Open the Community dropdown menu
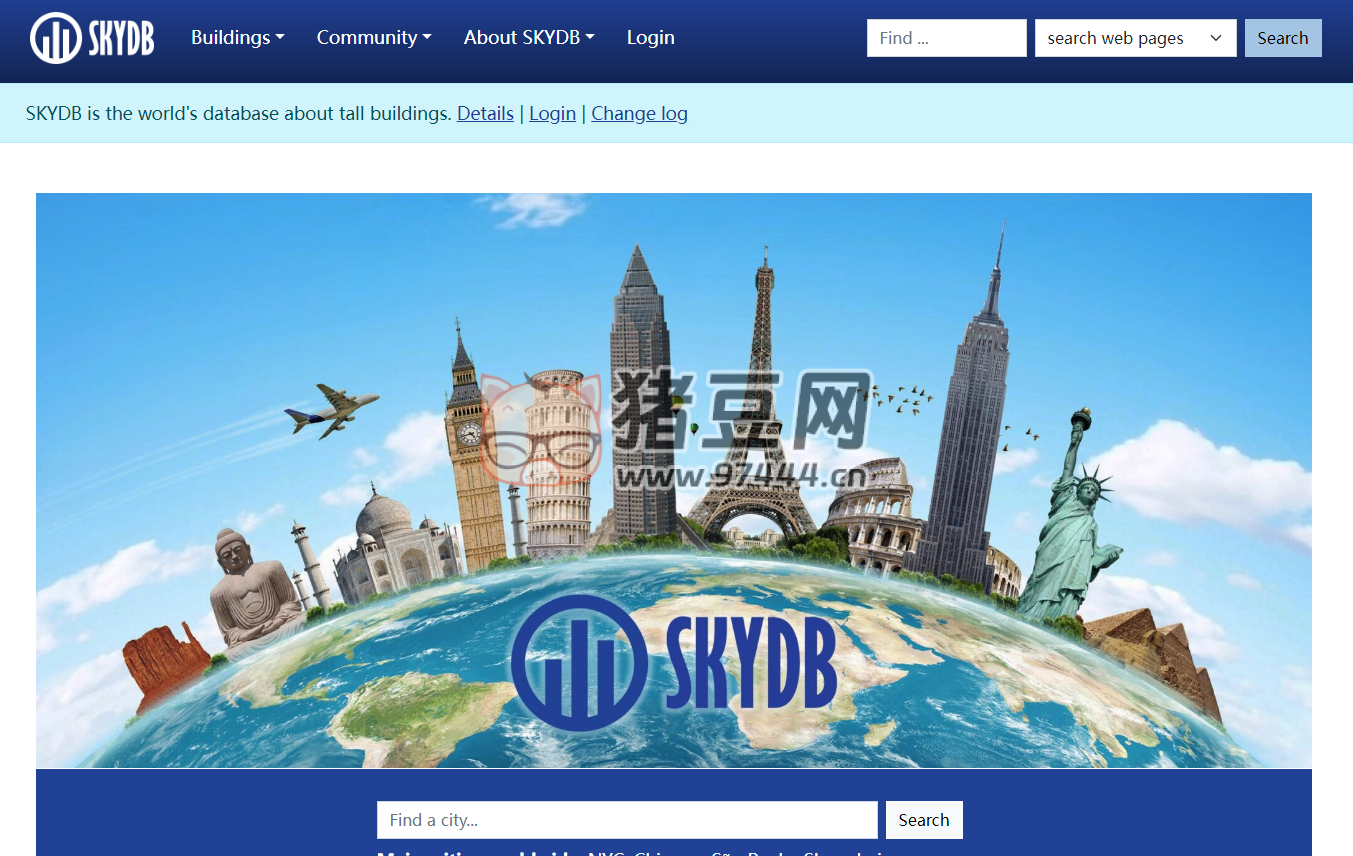Image resolution: width=1353 pixels, height=856 pixels. coord(373,37)
